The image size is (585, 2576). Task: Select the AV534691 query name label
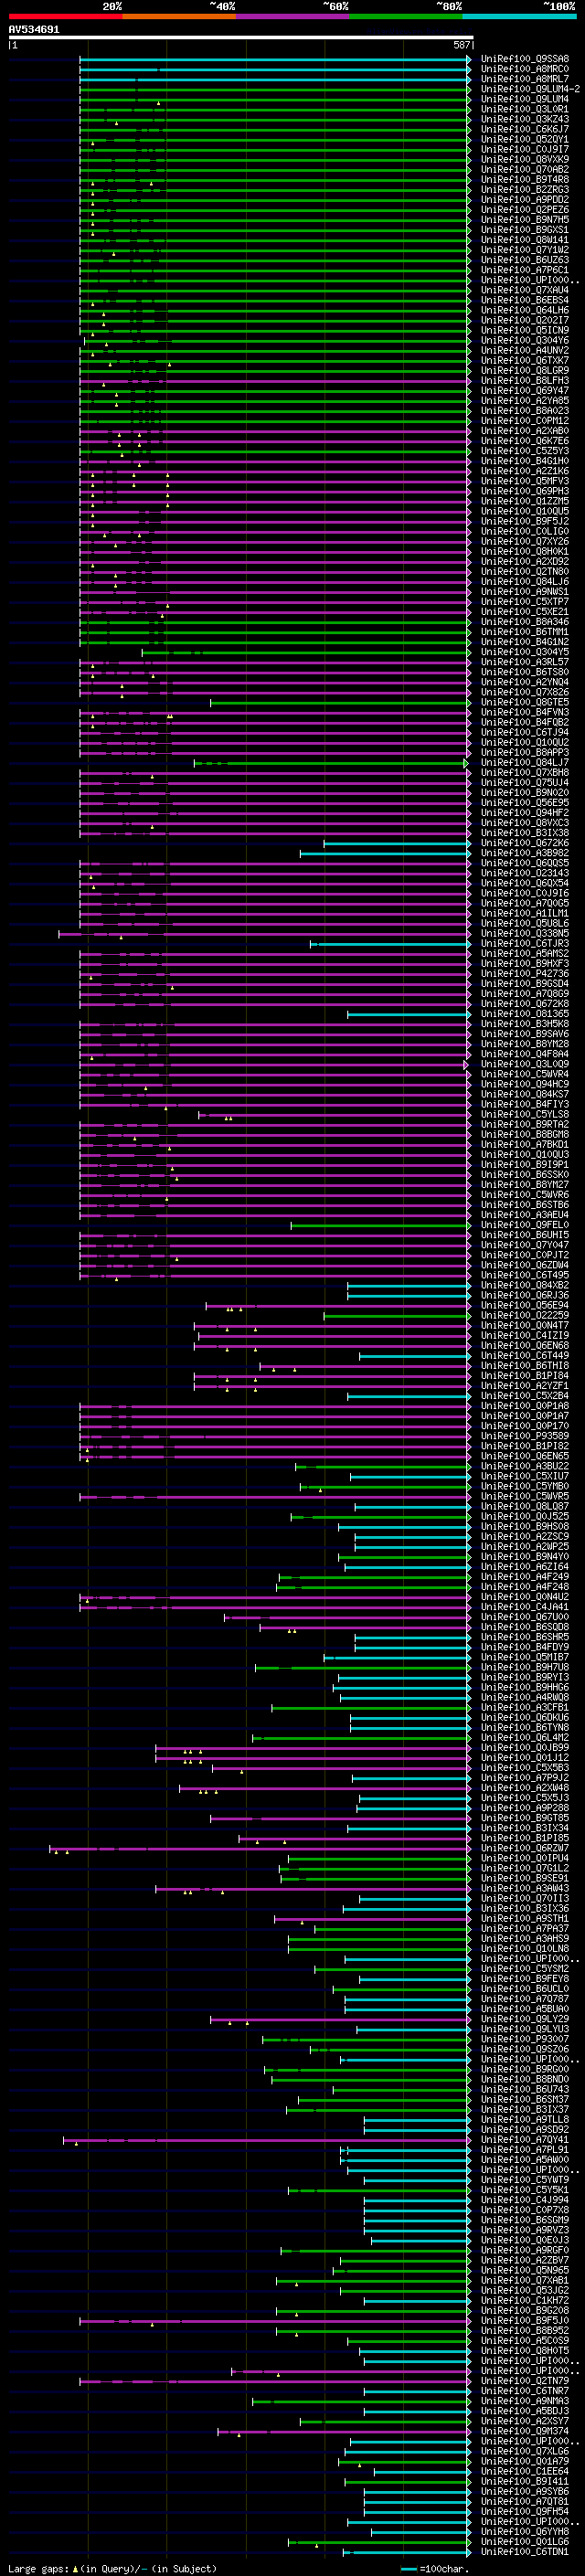tap(34, 30)
